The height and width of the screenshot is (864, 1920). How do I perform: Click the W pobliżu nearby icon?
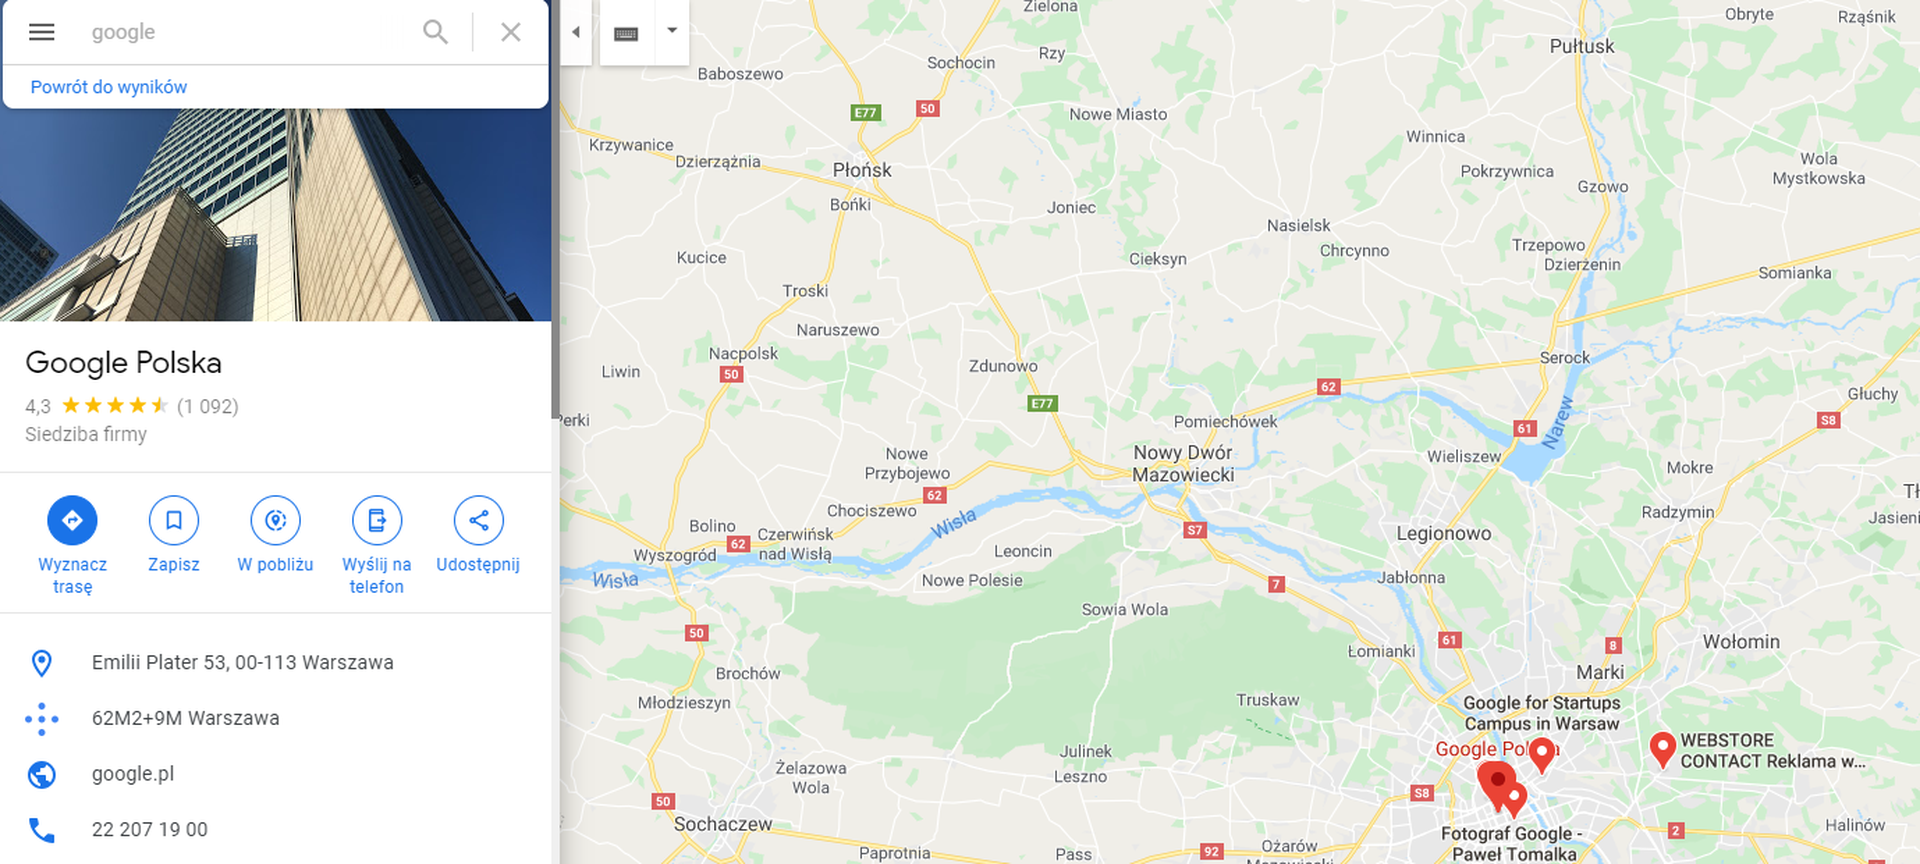pyautogui.click(x=275, y=520)
